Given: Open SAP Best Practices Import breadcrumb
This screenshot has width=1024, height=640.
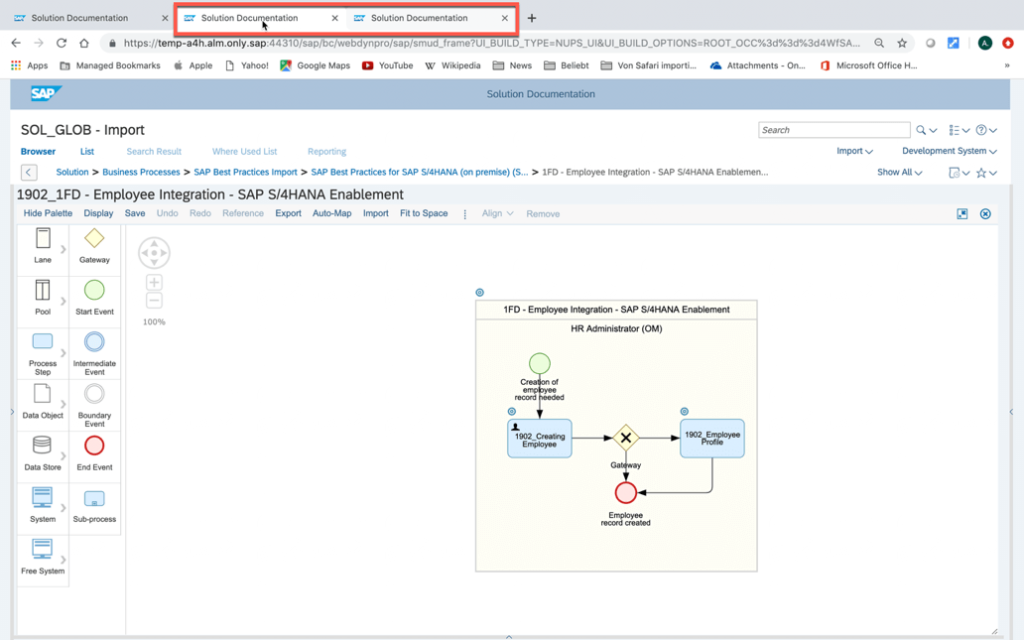Looking at the screenshot, I should tap(245, 172).
